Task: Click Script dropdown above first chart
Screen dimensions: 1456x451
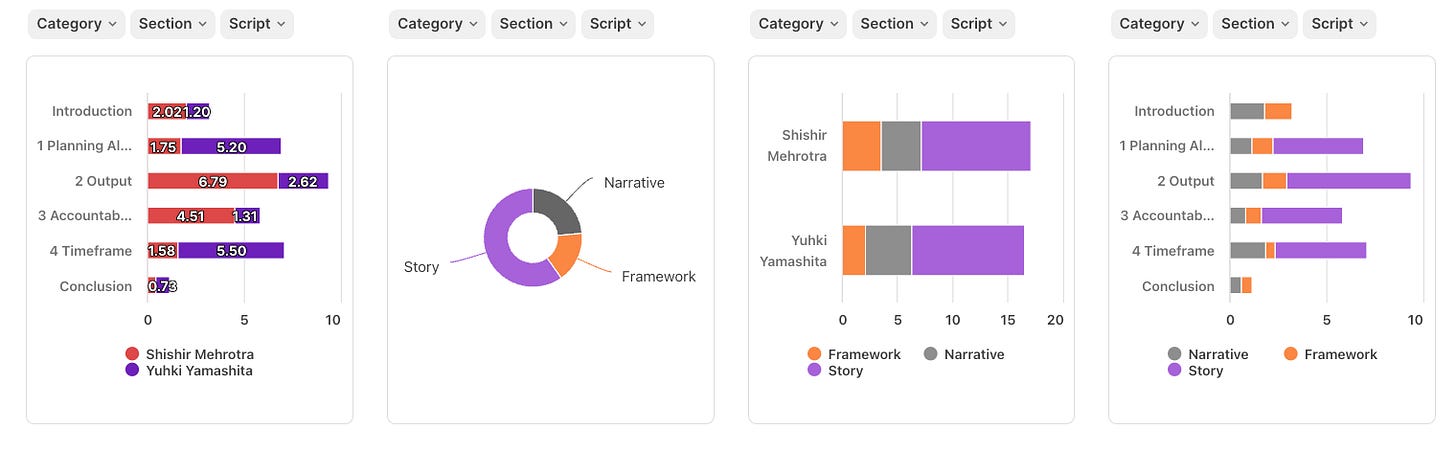Action: [256, 24]
